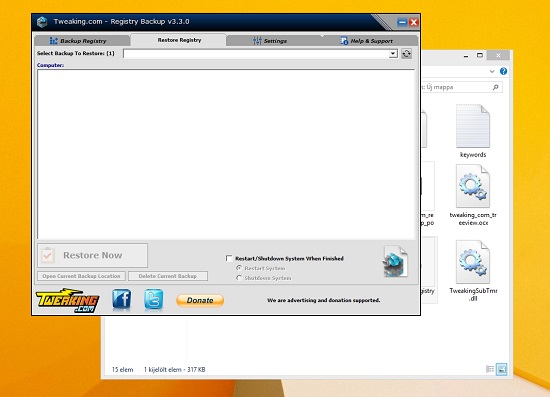Click the Tweaking.com logo
Screen dimensions: 550x397
[67, 300]
